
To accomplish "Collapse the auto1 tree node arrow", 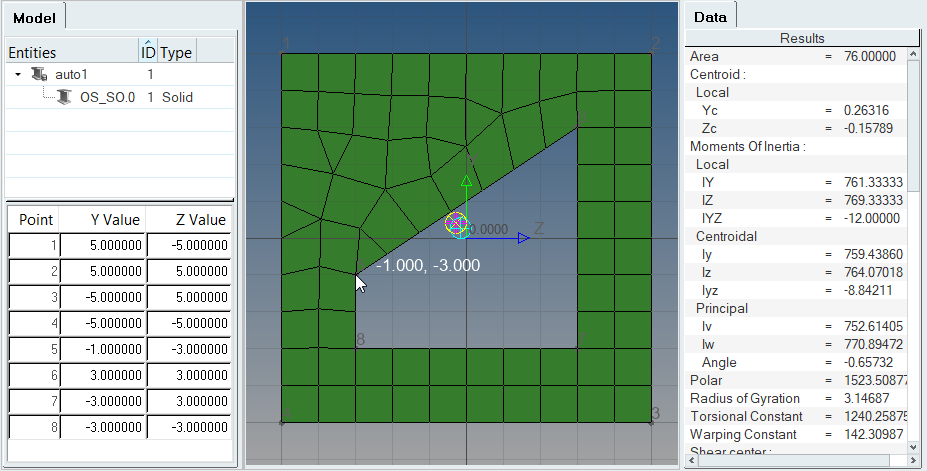I will pyautogui.click(x=18, y=75).
